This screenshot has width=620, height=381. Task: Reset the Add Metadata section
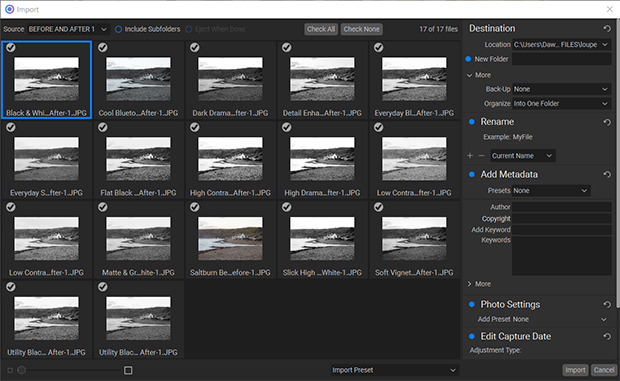[x=607, y=174]
